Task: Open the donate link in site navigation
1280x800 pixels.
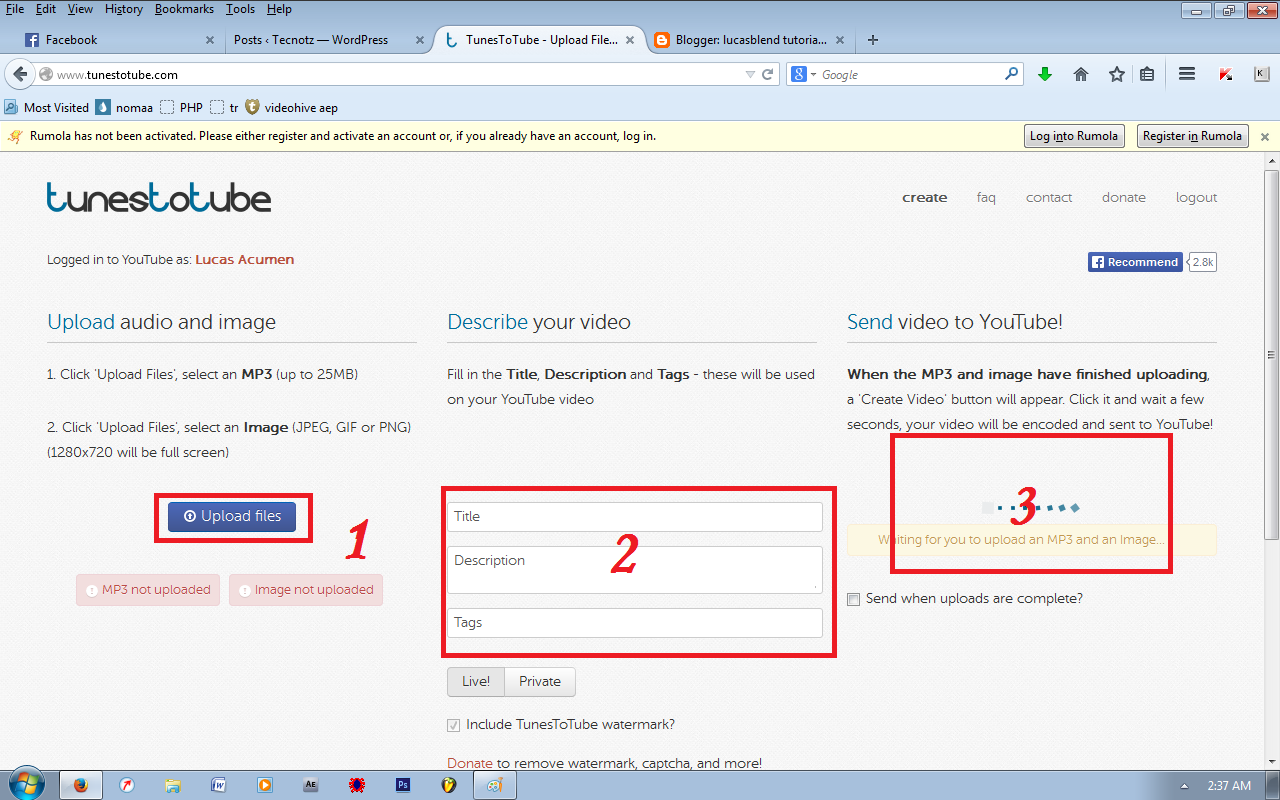Action: tap(1124, 198)
